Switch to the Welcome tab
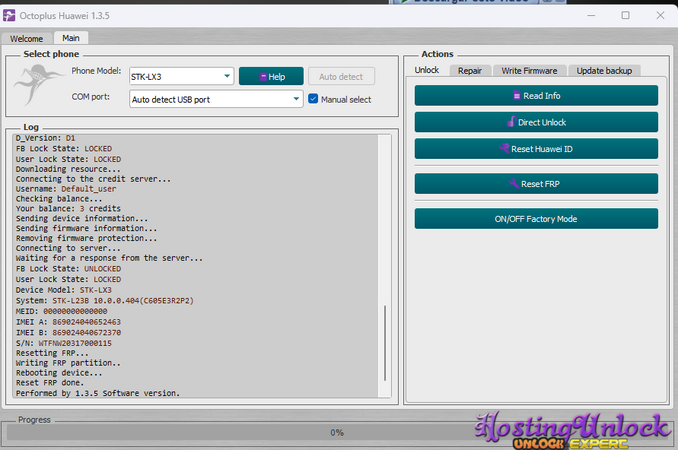 pos(26,38)
